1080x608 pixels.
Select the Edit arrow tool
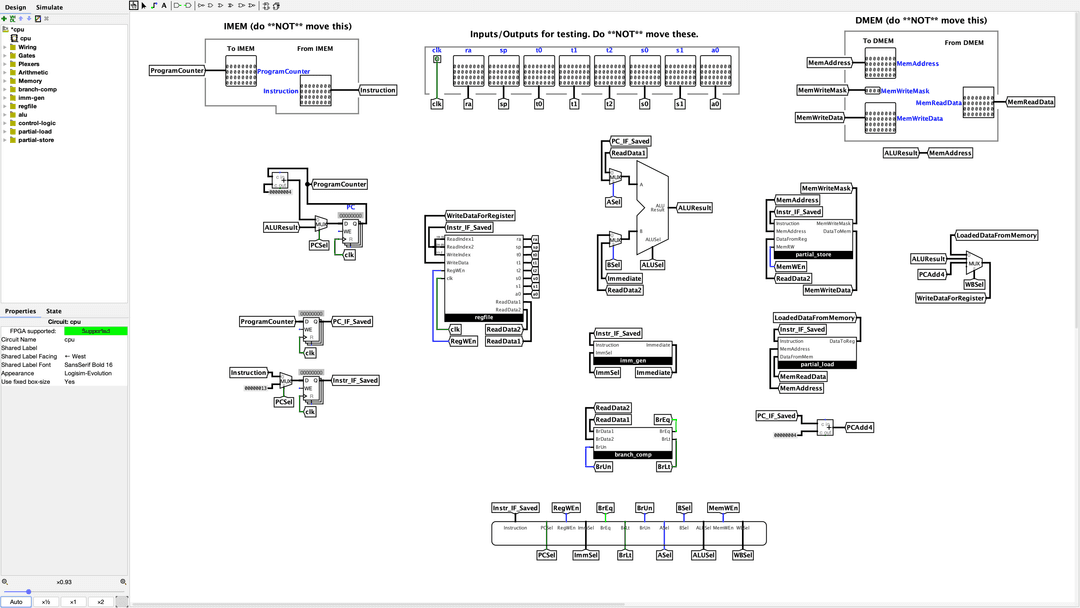[144, 5]
